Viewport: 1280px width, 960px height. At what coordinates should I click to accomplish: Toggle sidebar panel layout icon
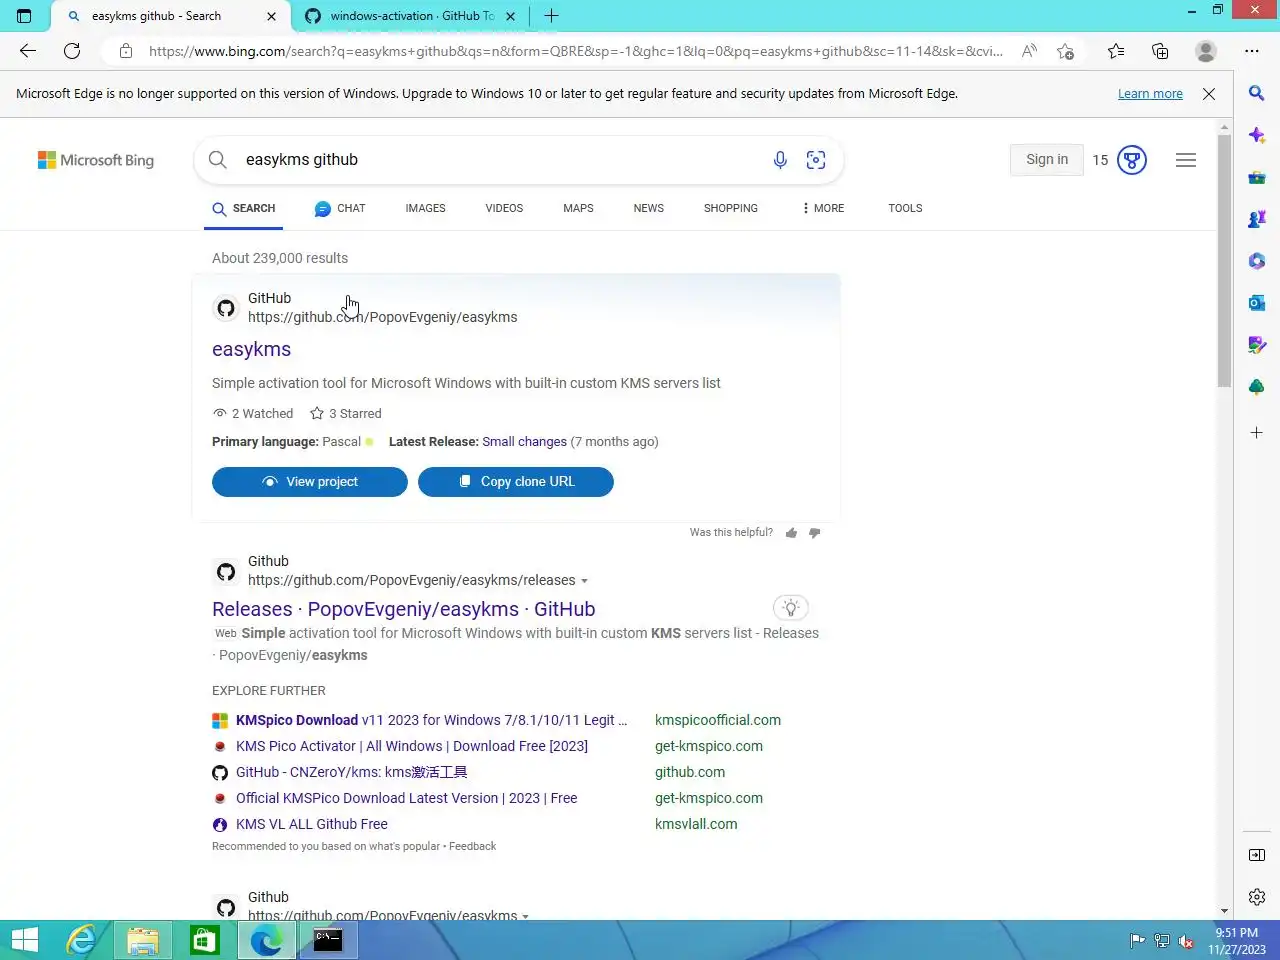[1257, 855]
